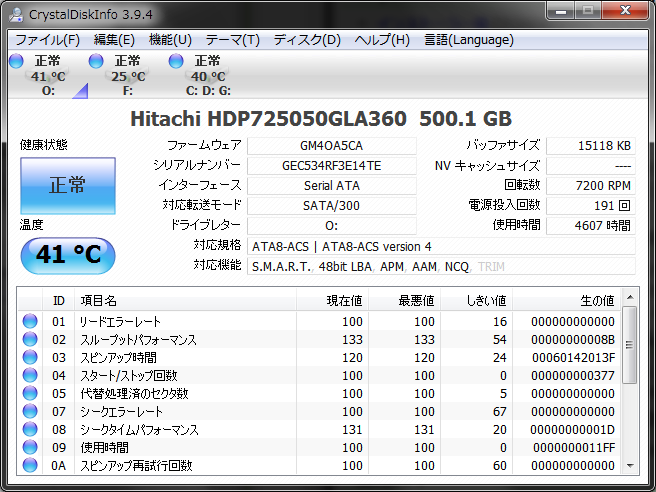Click the SMART list scrollbar thumb
Screen dimensions: 656x492
[630, 345]
